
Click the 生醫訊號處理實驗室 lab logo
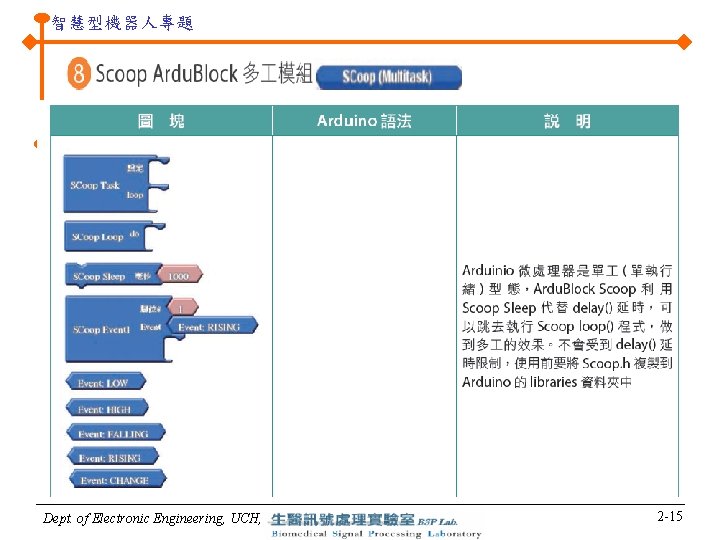(x=343, y=519)
